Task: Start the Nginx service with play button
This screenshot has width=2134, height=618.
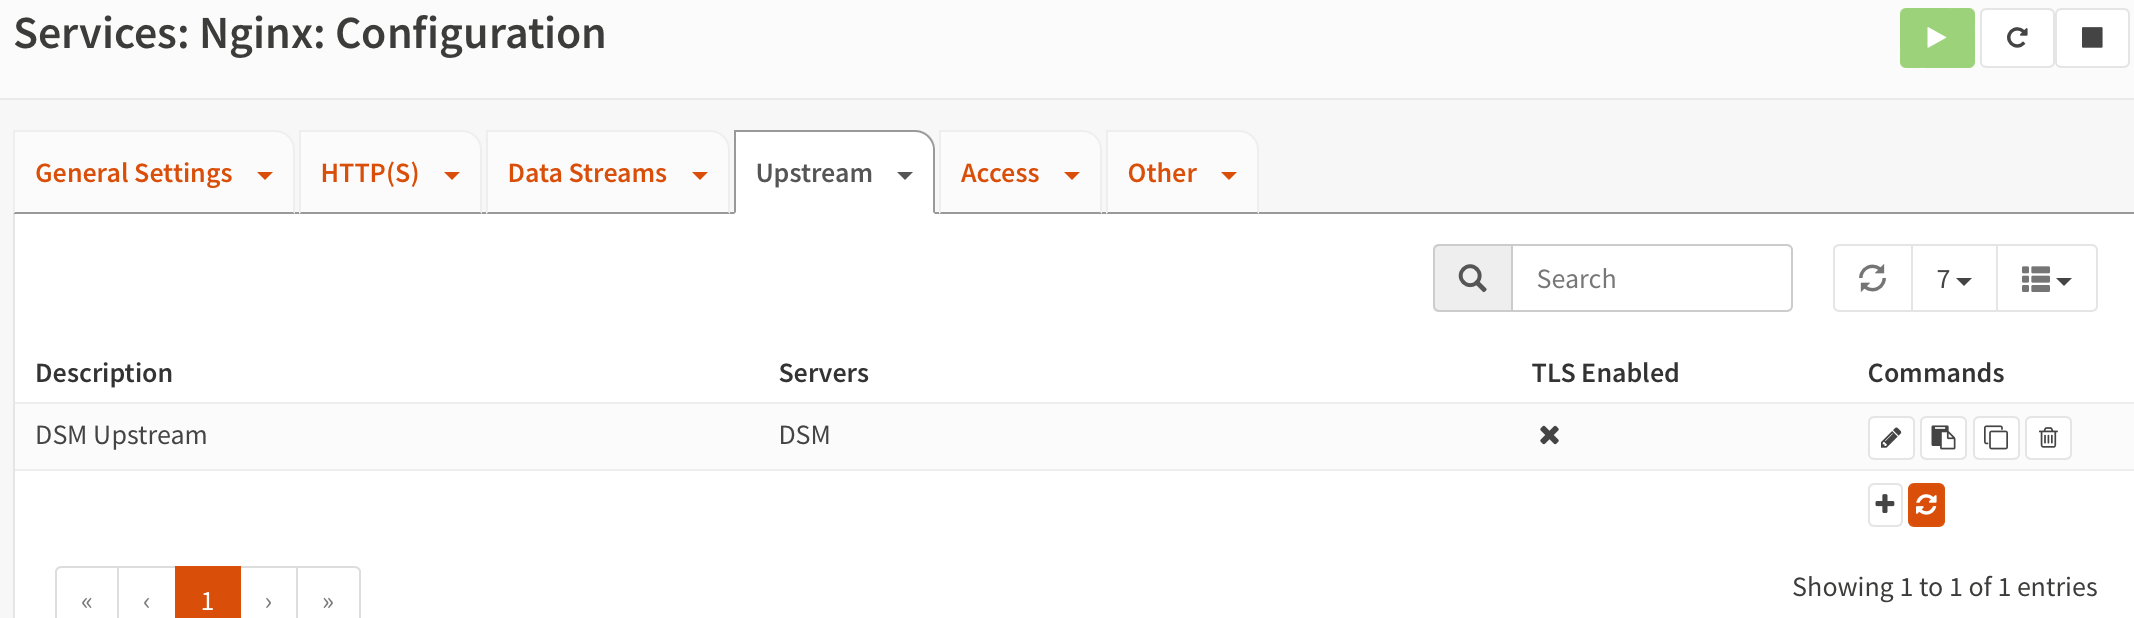Action: (x=1936, y=38)
